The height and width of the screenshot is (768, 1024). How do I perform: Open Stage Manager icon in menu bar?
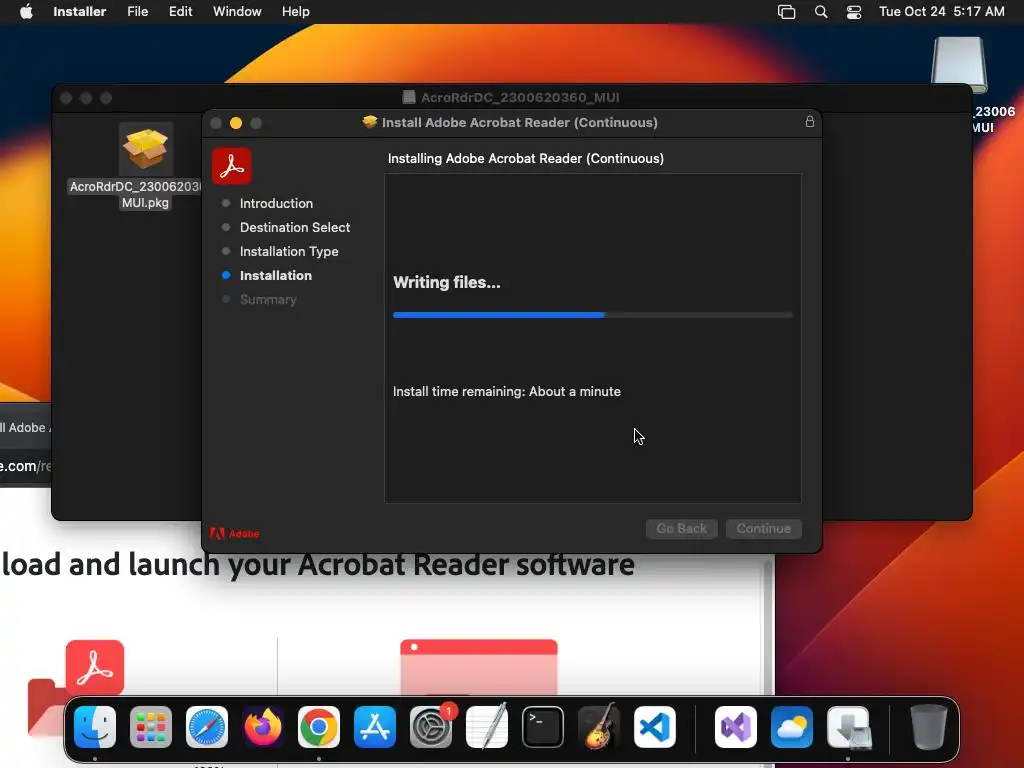pos(786,12)
